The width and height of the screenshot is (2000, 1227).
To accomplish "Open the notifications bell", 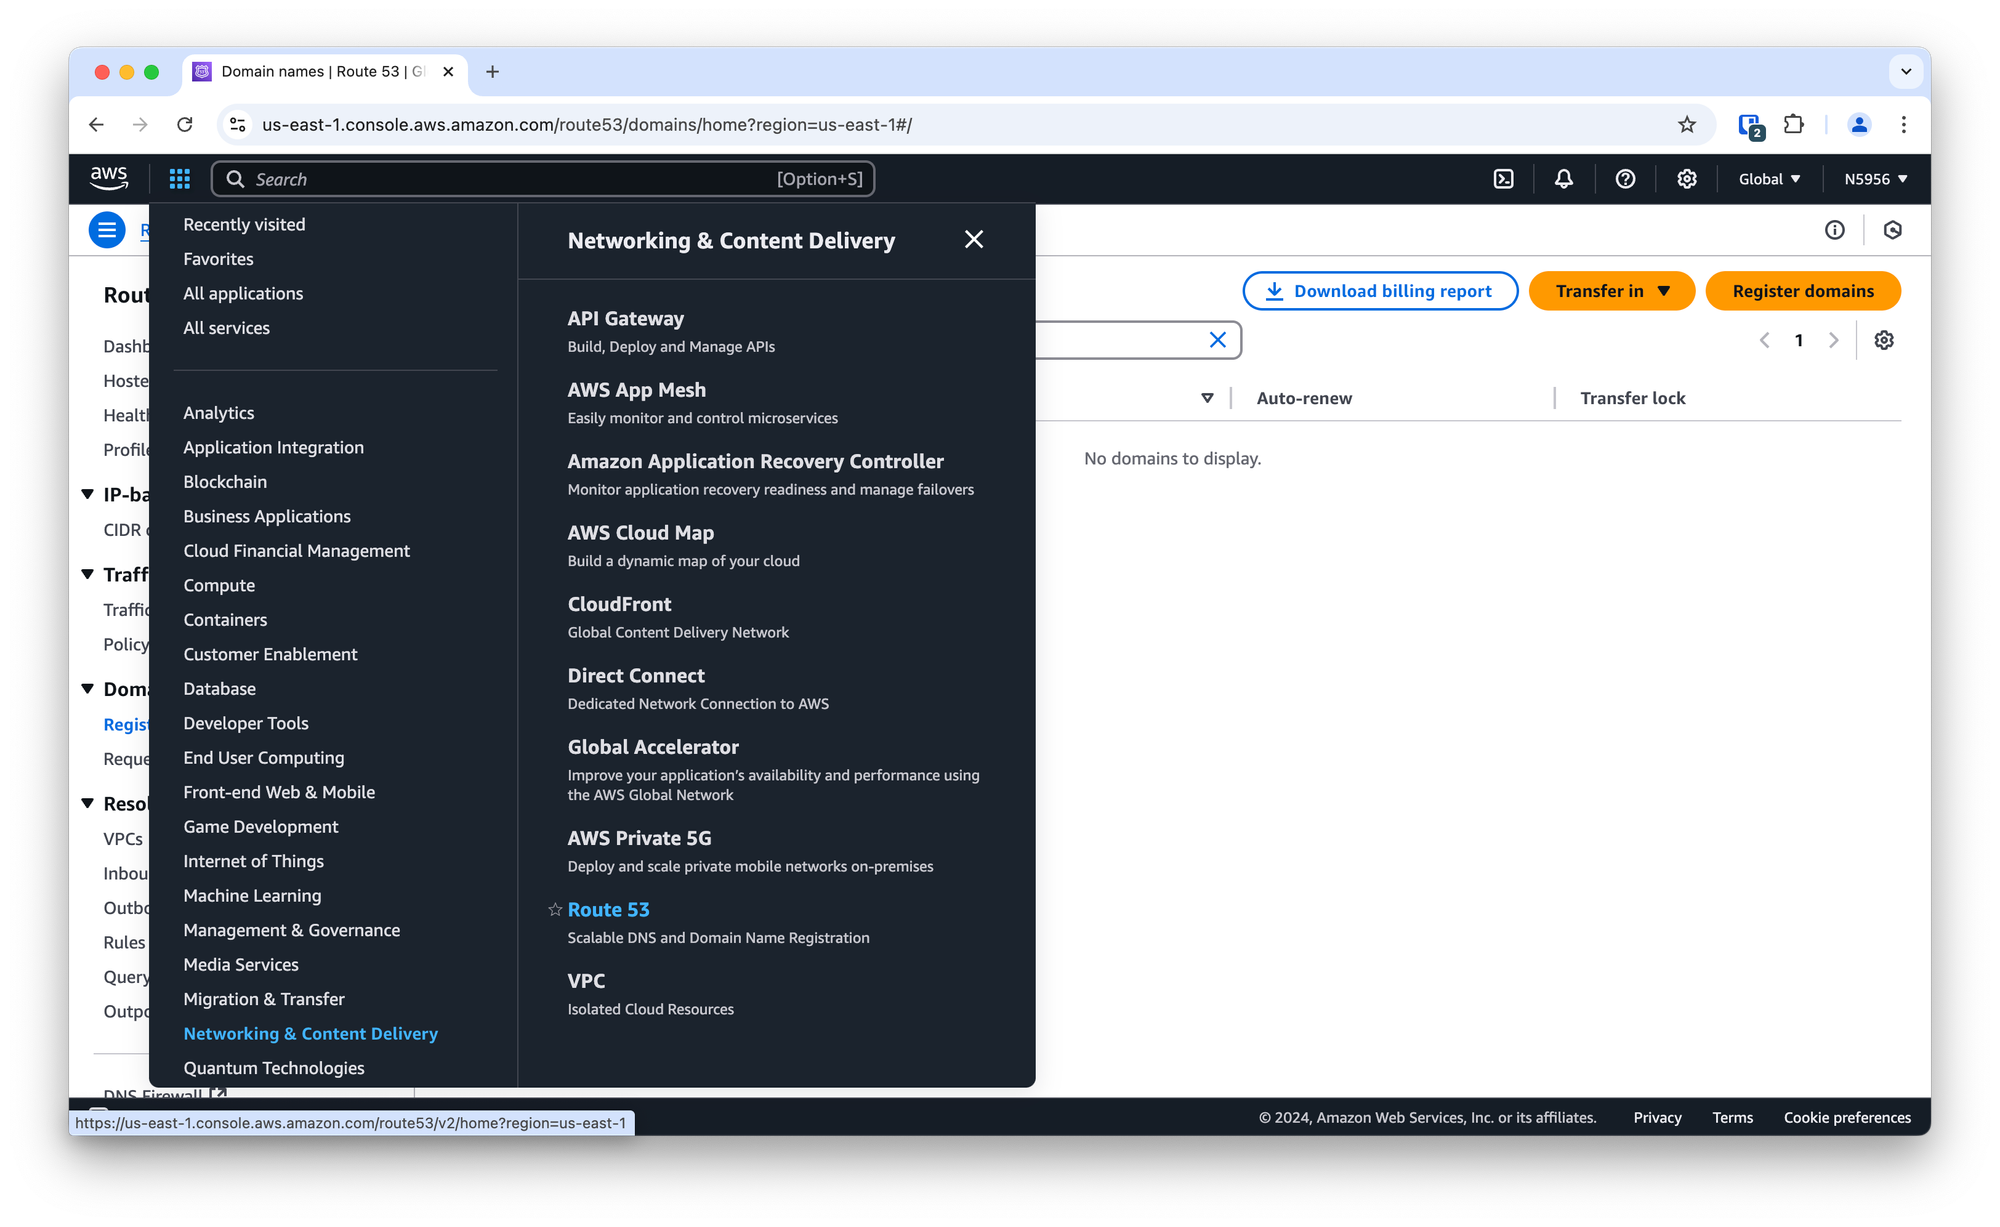I will pyautogui.click(x=1564, y=179).
